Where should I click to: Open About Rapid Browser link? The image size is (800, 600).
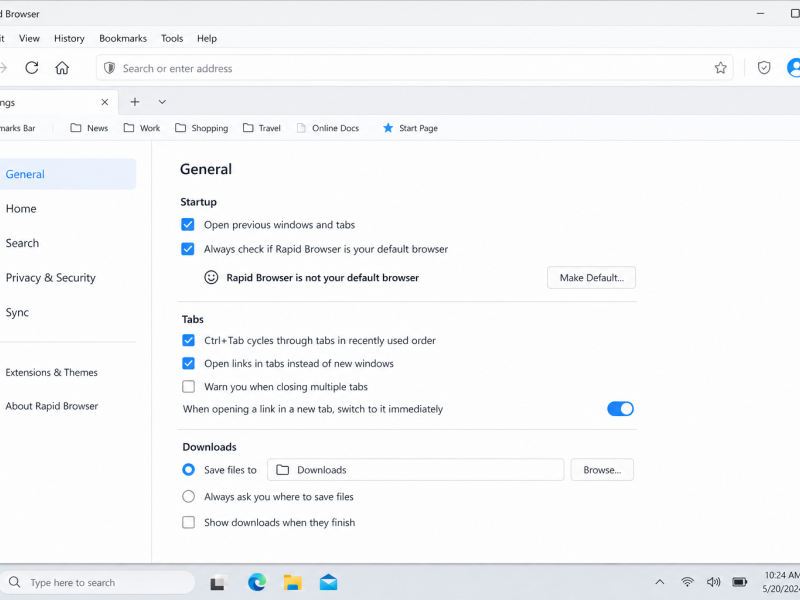(x=52, y=406)
